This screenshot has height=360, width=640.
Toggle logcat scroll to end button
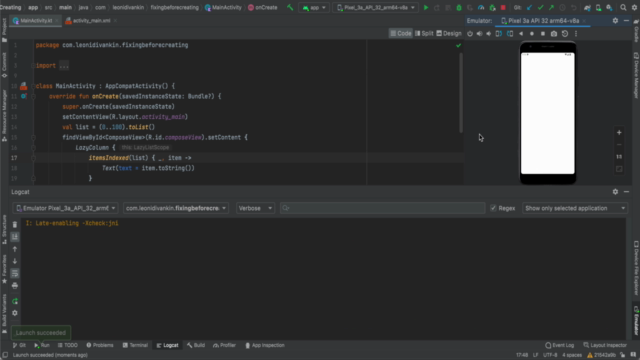[15, 237]
